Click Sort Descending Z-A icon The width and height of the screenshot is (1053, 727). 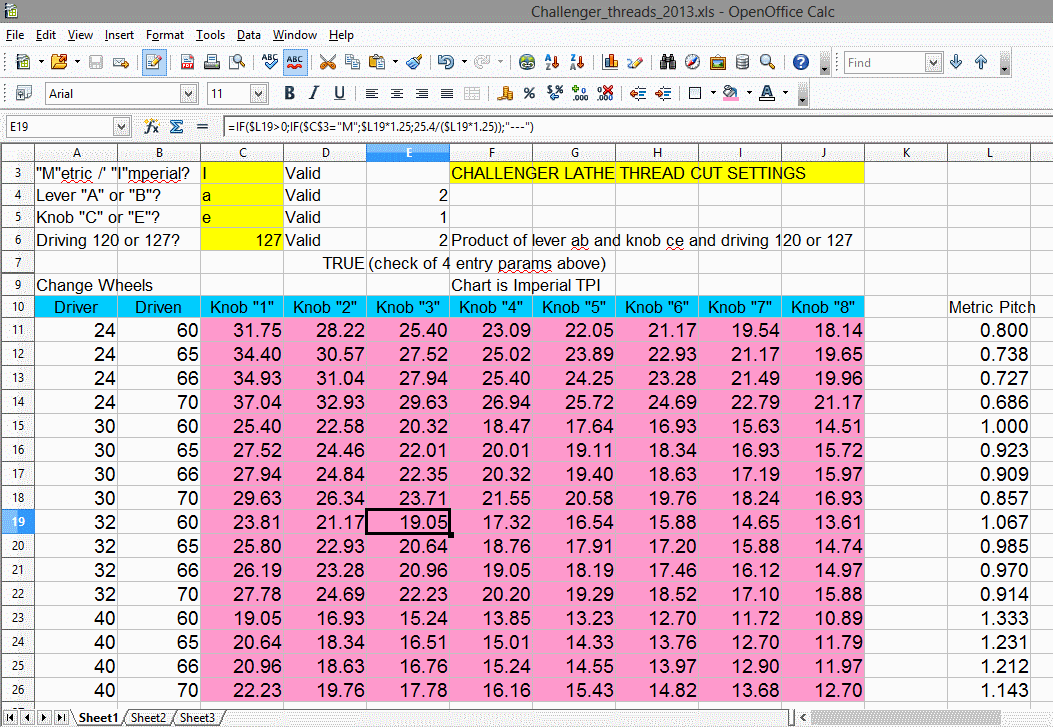576,62
